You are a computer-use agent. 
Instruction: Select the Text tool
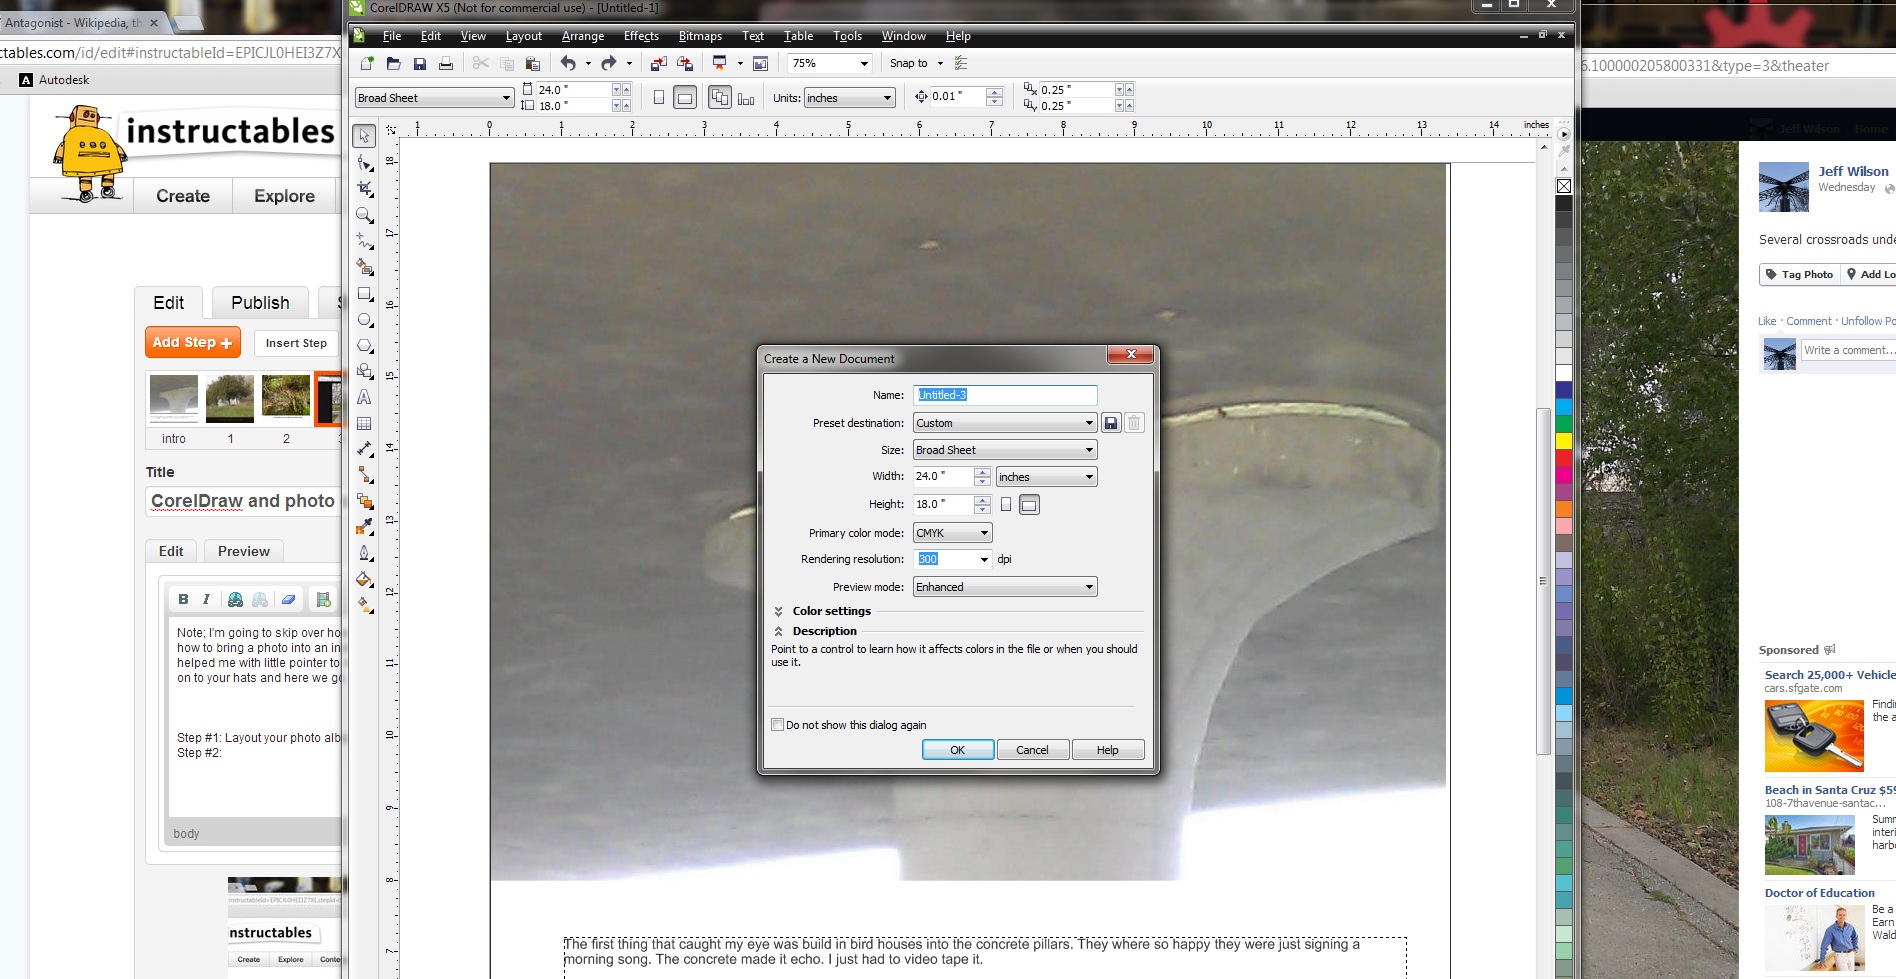364,398
